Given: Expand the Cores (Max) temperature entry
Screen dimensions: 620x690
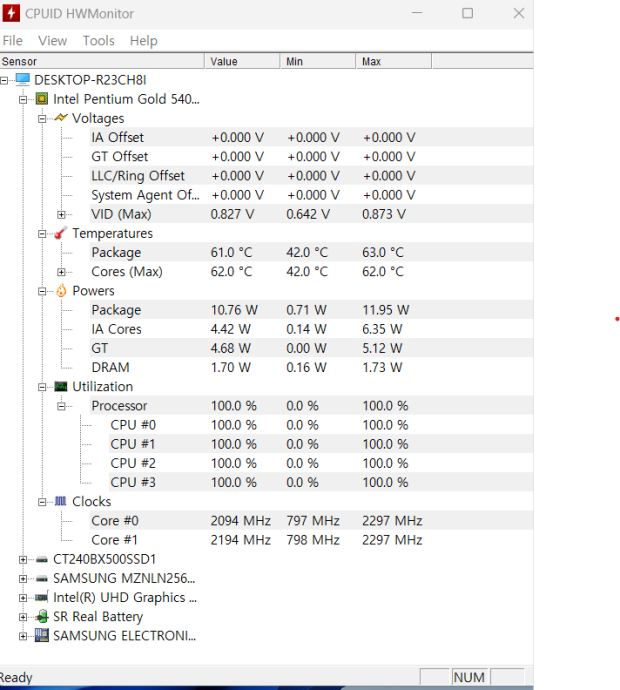Looking at the screenshot, I should [x=61, y=272].
